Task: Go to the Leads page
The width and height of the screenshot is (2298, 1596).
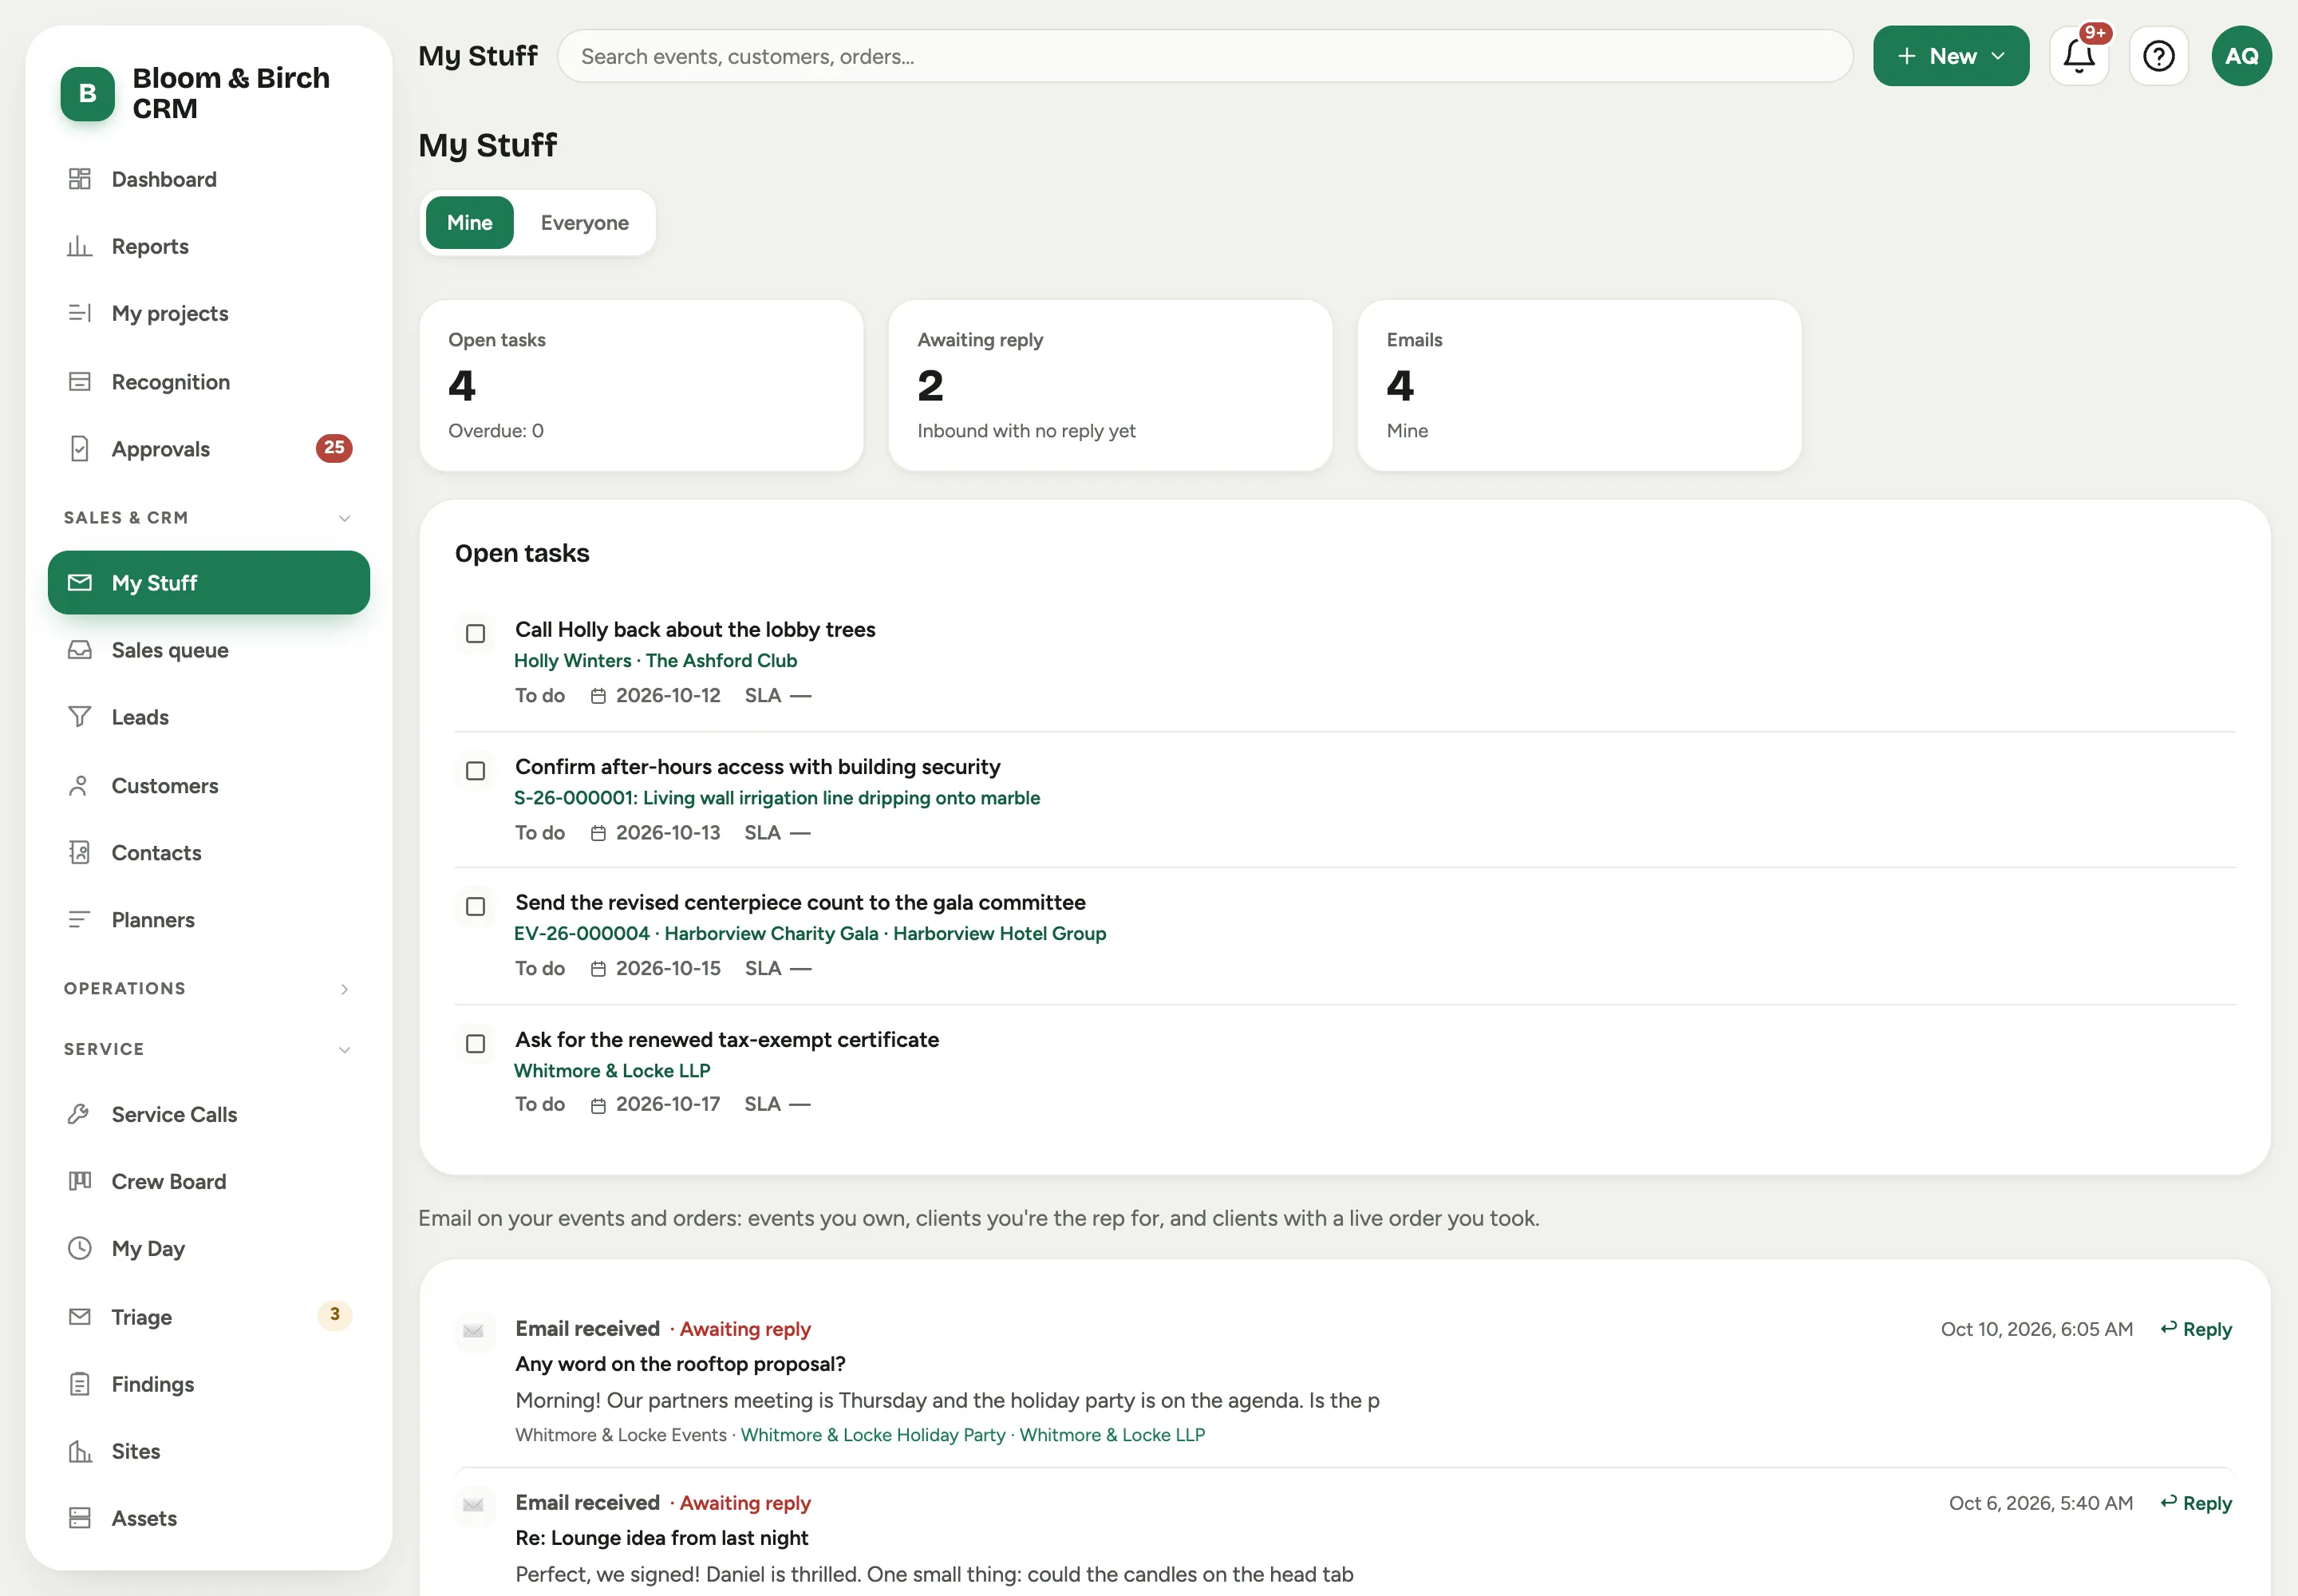Action: [209, 717]
